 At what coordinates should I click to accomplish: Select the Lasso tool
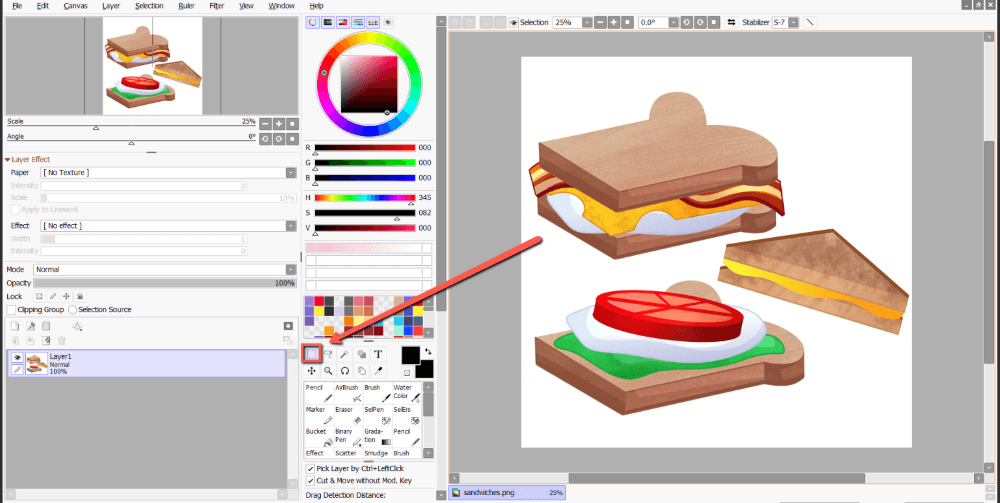[328, 353]
